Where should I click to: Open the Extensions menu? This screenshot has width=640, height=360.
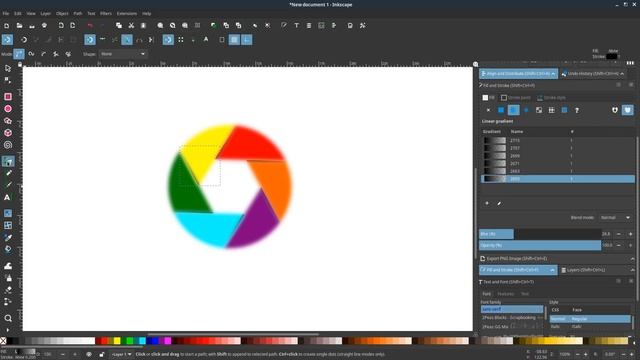pos(127,13)
